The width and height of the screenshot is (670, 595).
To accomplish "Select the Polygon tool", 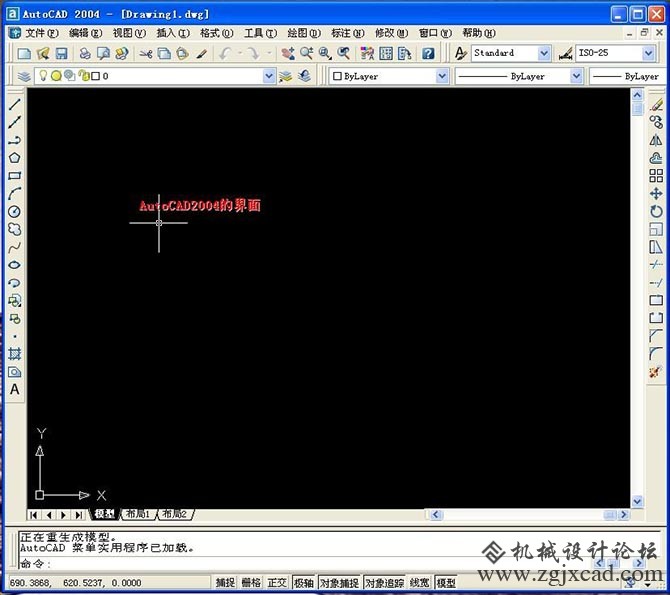I will tap(15, 158).
